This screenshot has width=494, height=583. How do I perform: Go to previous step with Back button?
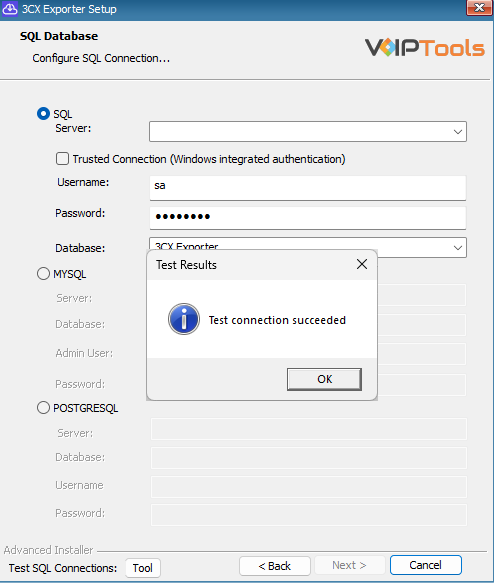(275, 566)
